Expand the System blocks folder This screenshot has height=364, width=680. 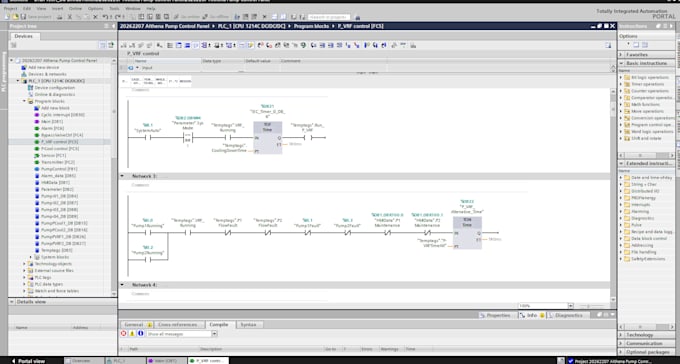pyautogui.click(x=31, y=257)
